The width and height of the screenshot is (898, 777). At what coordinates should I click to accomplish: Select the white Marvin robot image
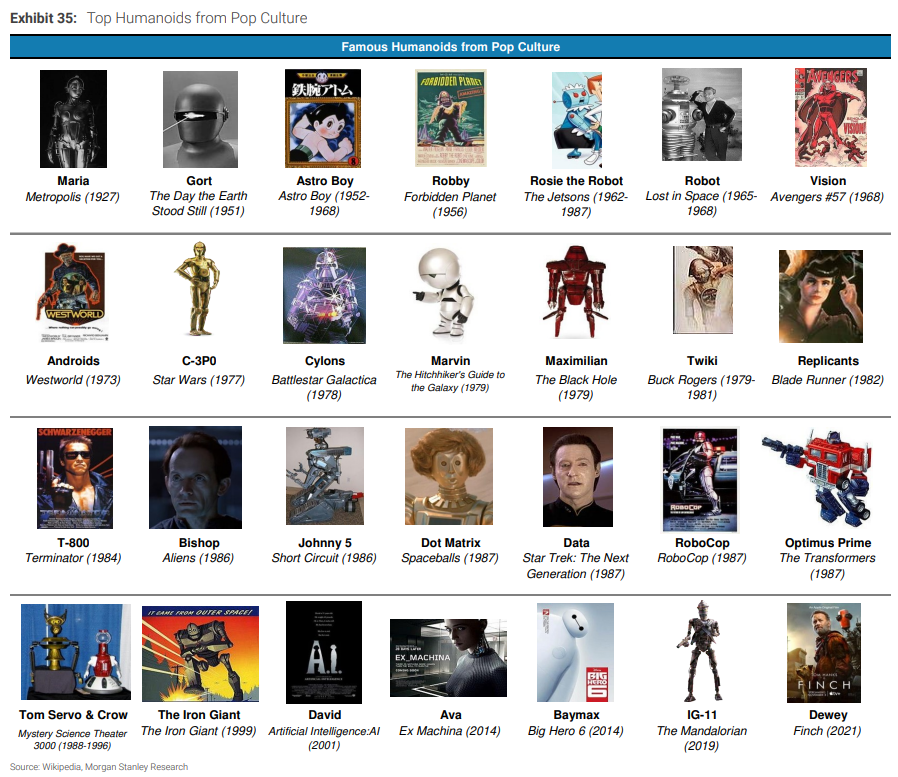coord(444,293)
